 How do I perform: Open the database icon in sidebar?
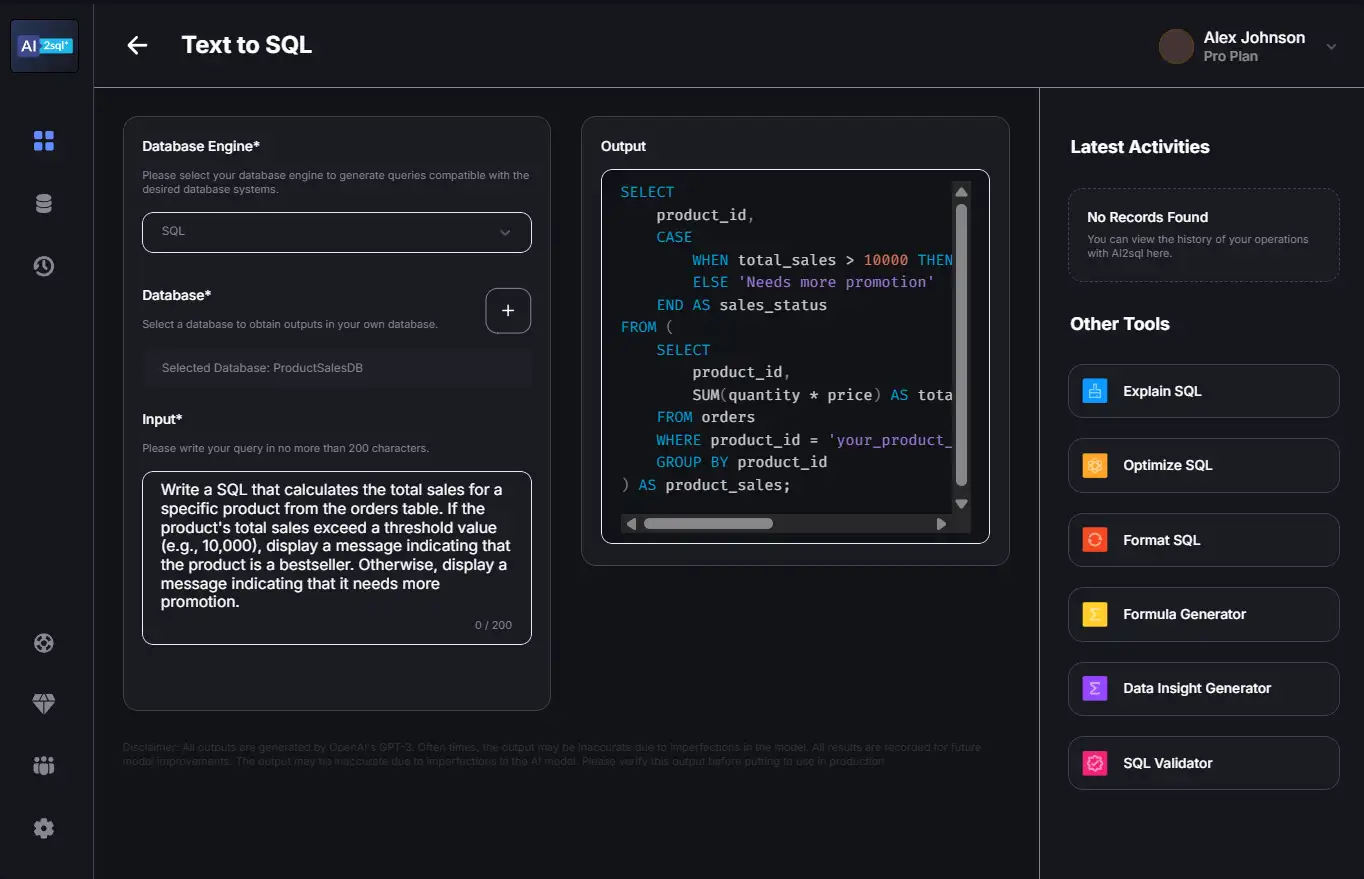44,204
